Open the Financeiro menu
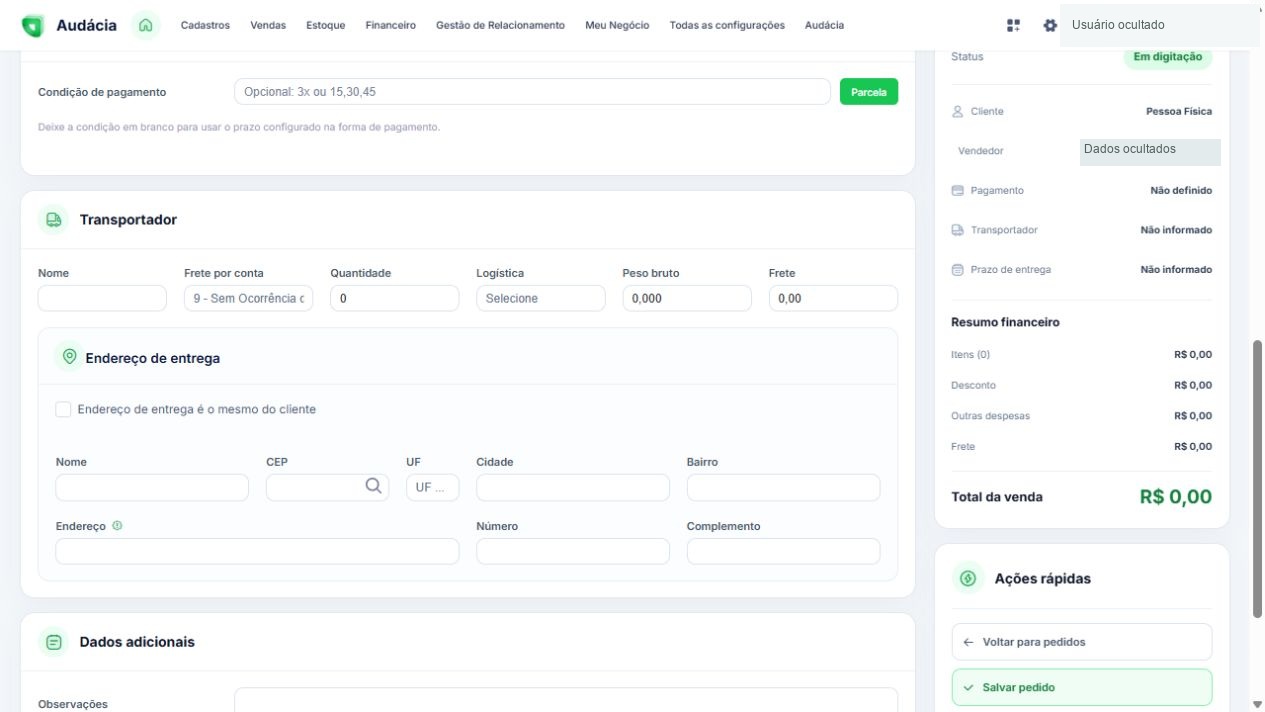 pyautogui.click(x=391, y=26)
